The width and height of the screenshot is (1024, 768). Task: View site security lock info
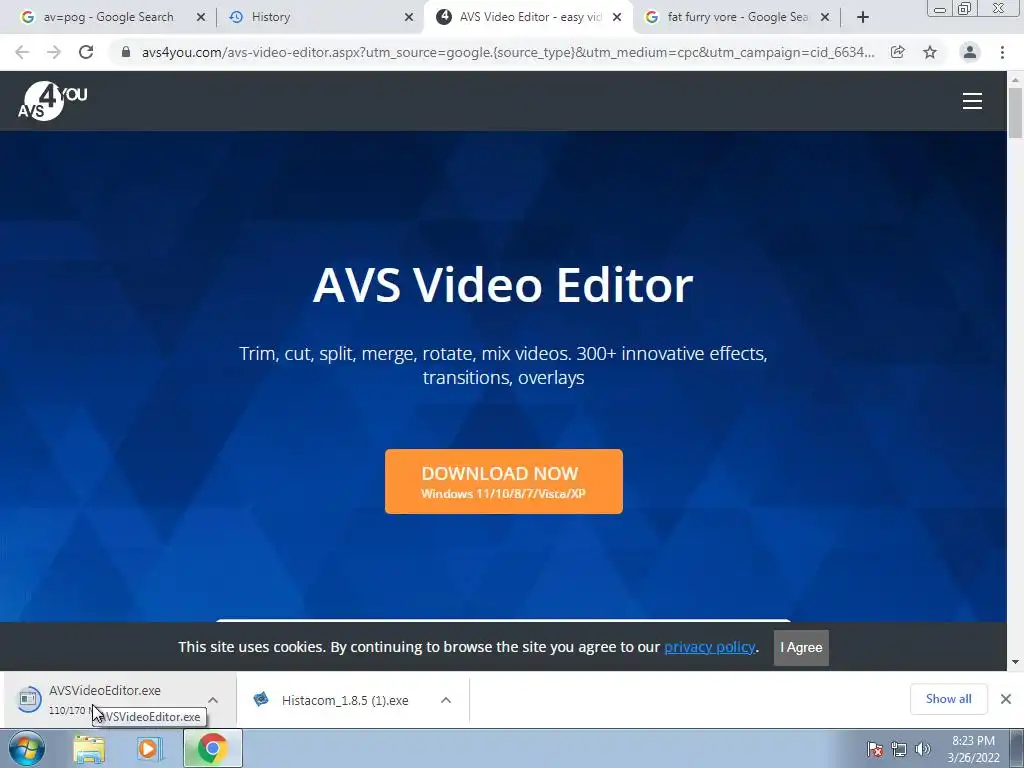click(x=126, y=52)
